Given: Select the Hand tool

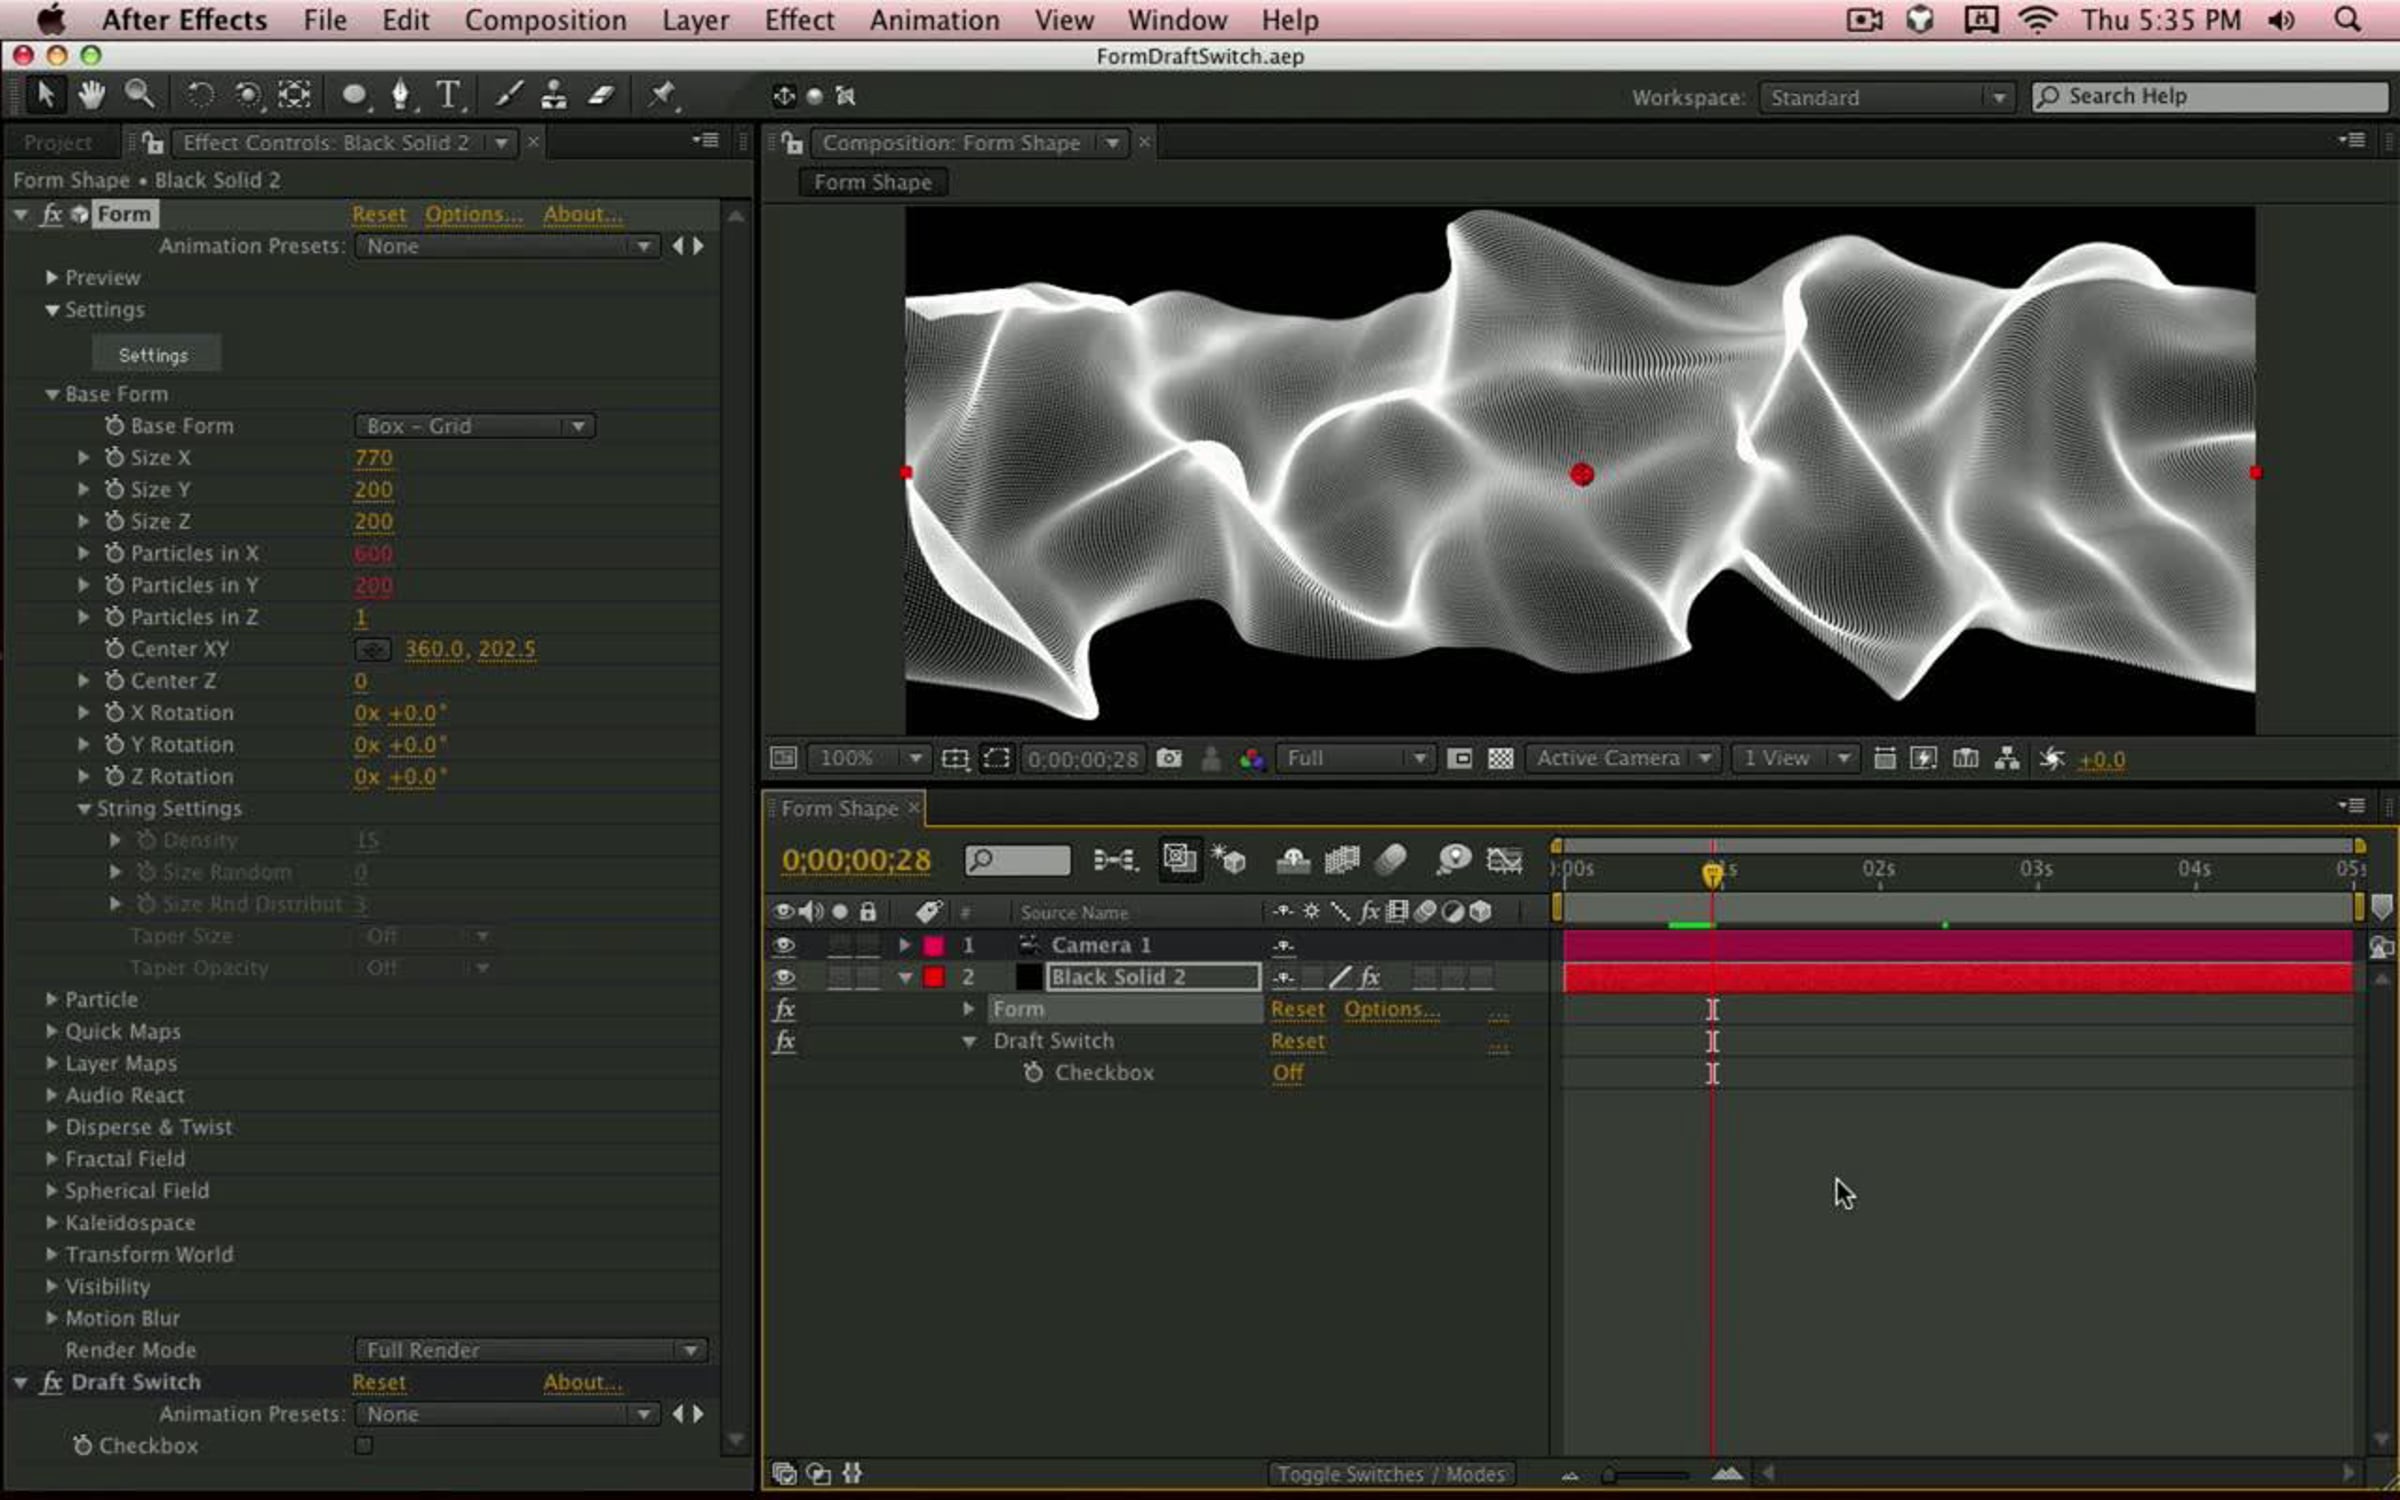Looking at the screenshot, I should (x=91, y=95).
